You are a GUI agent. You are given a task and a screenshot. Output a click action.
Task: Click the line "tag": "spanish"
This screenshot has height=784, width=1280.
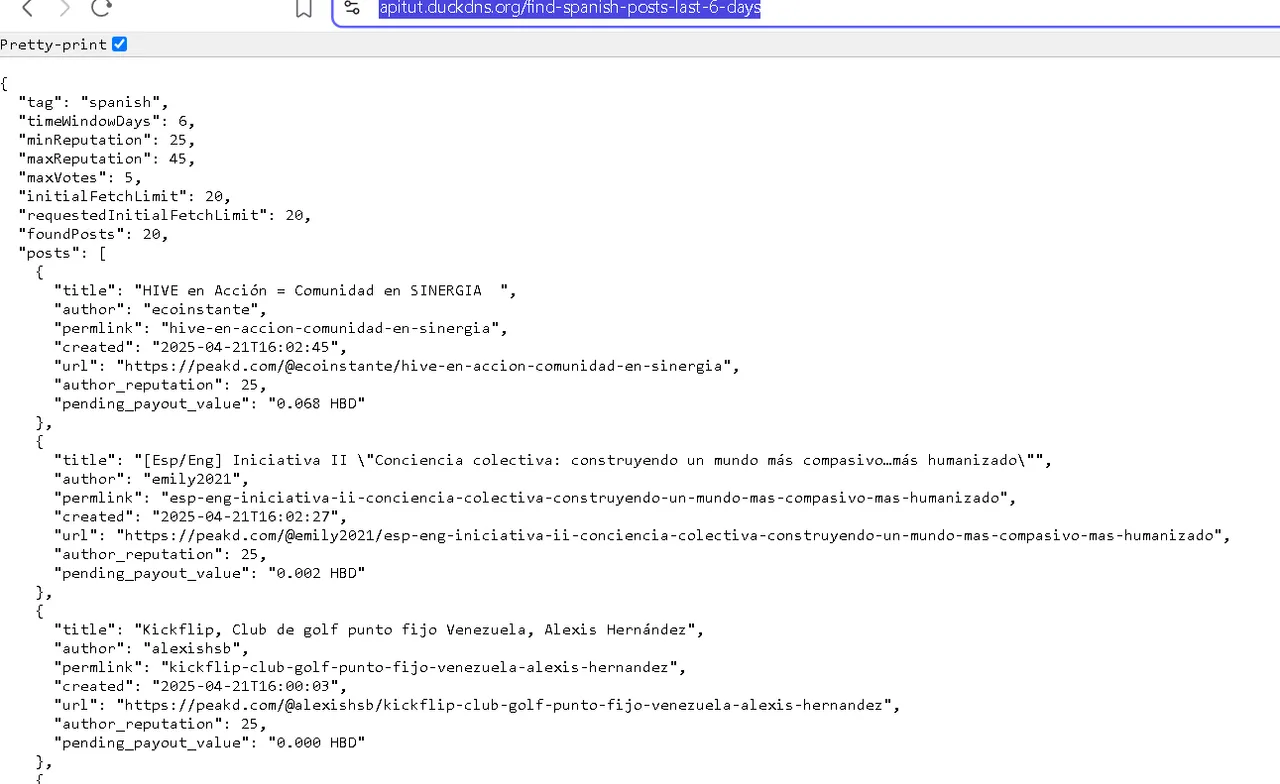94,102
